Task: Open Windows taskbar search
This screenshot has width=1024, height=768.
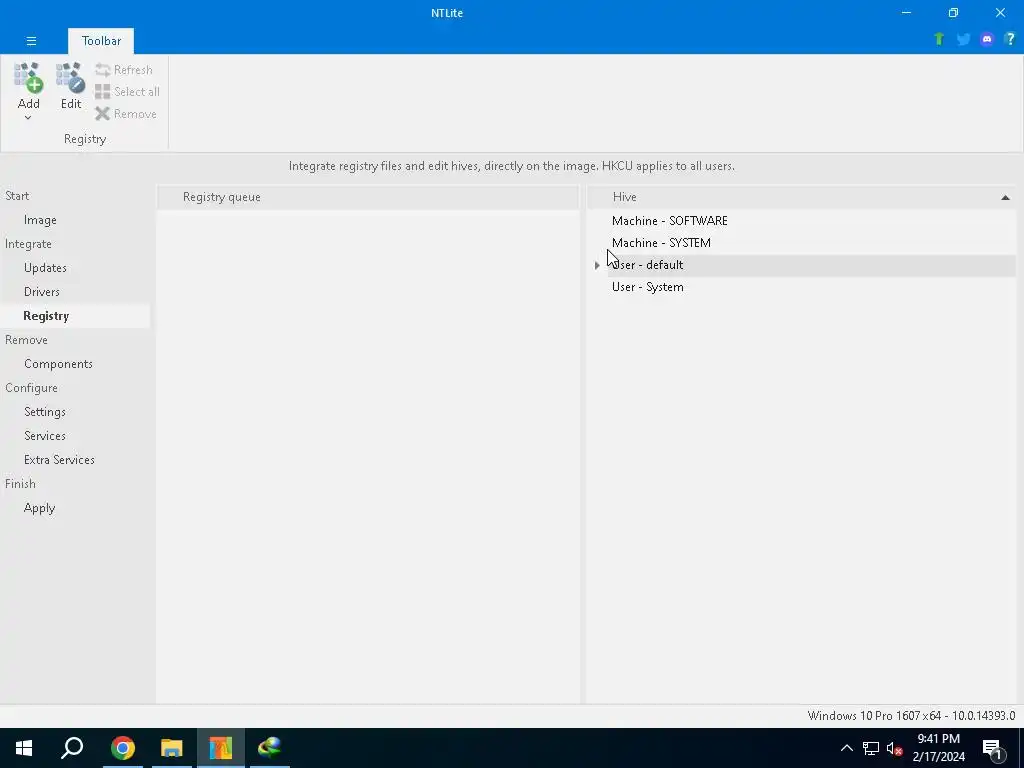Action: tap(72, 748)
